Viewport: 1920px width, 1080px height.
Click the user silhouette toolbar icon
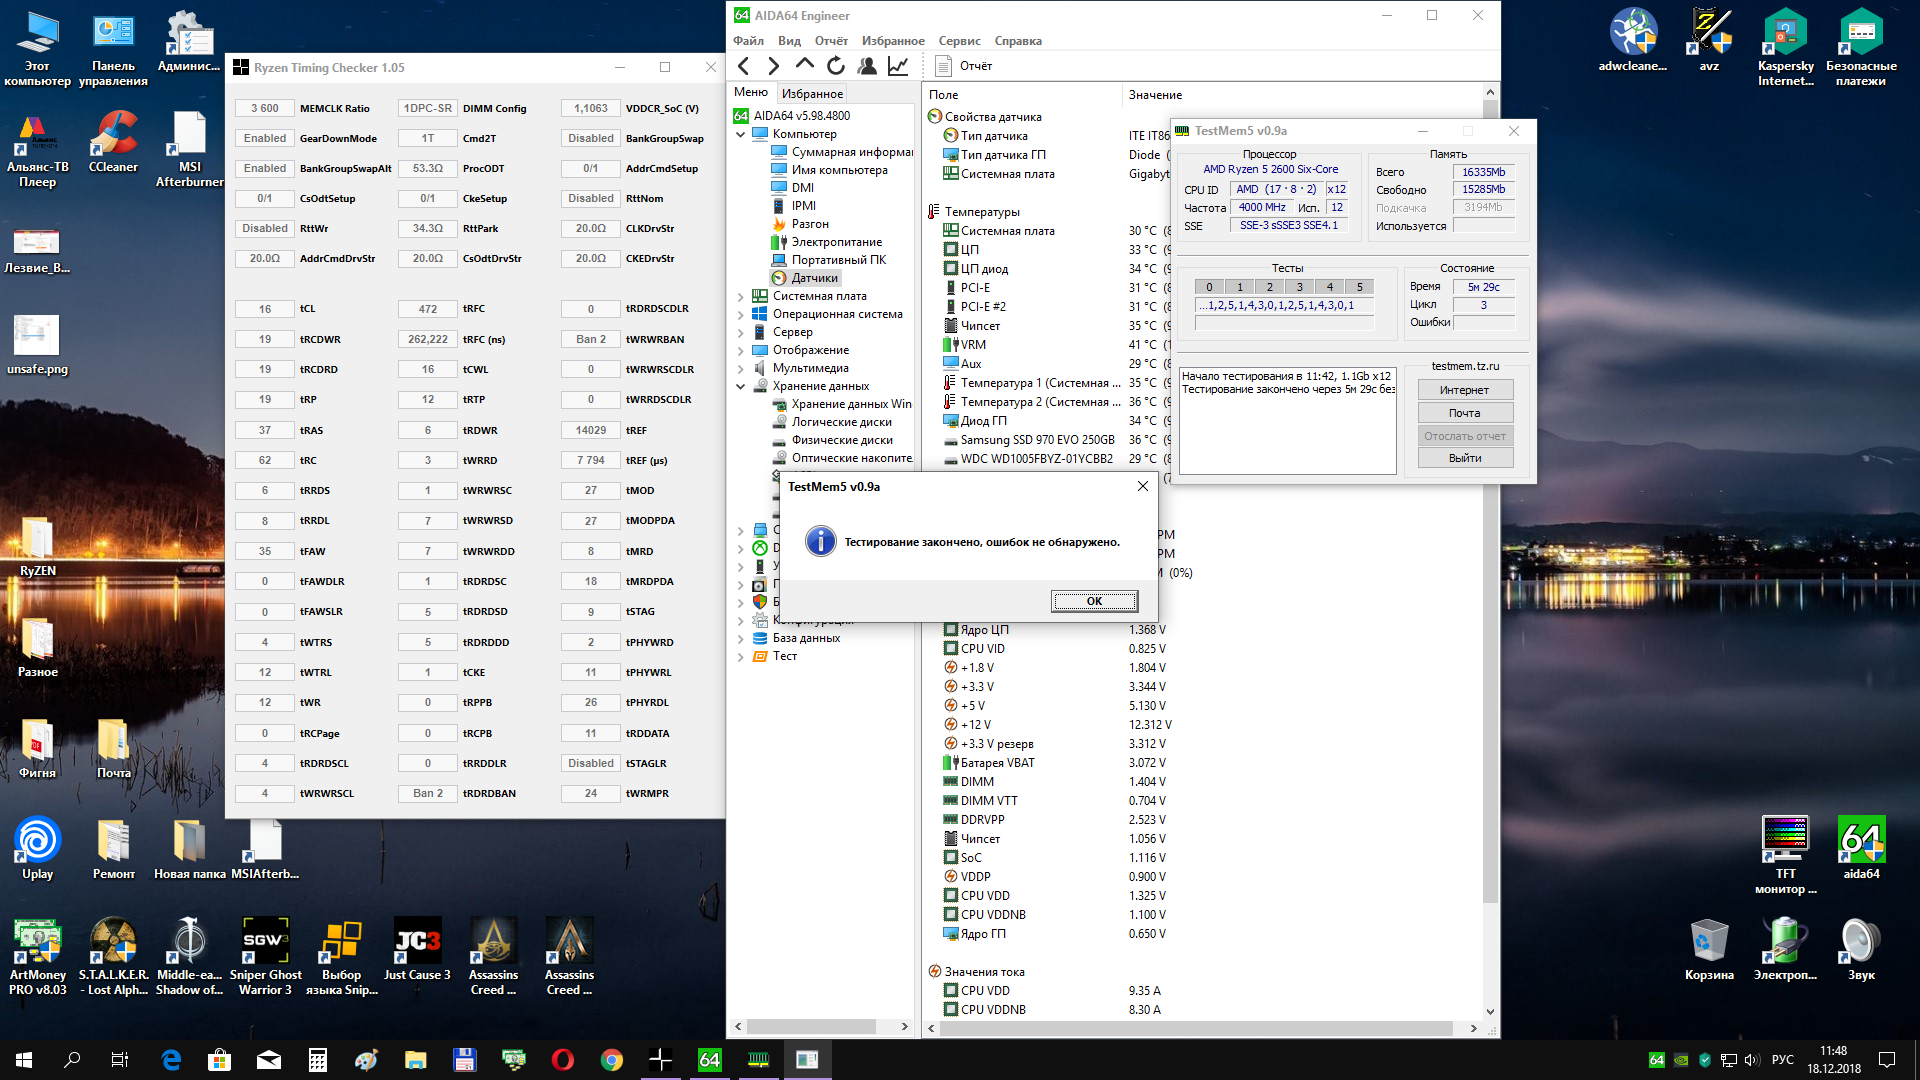867,66
